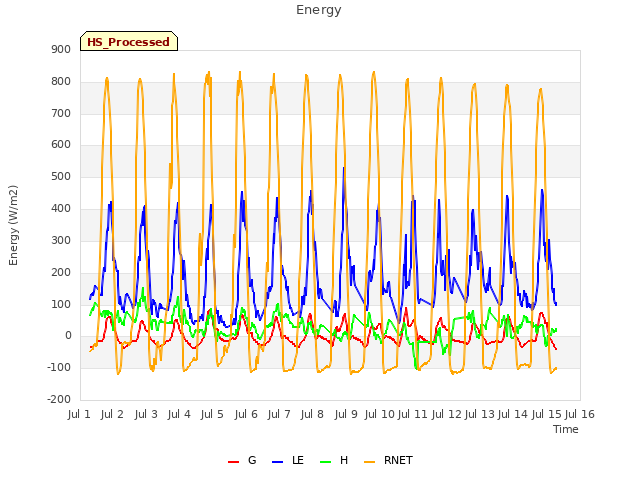This screenshot has width=640, height=480.
Task: Click the -100 y-axis tick label
Action: [x=59, y=367]
